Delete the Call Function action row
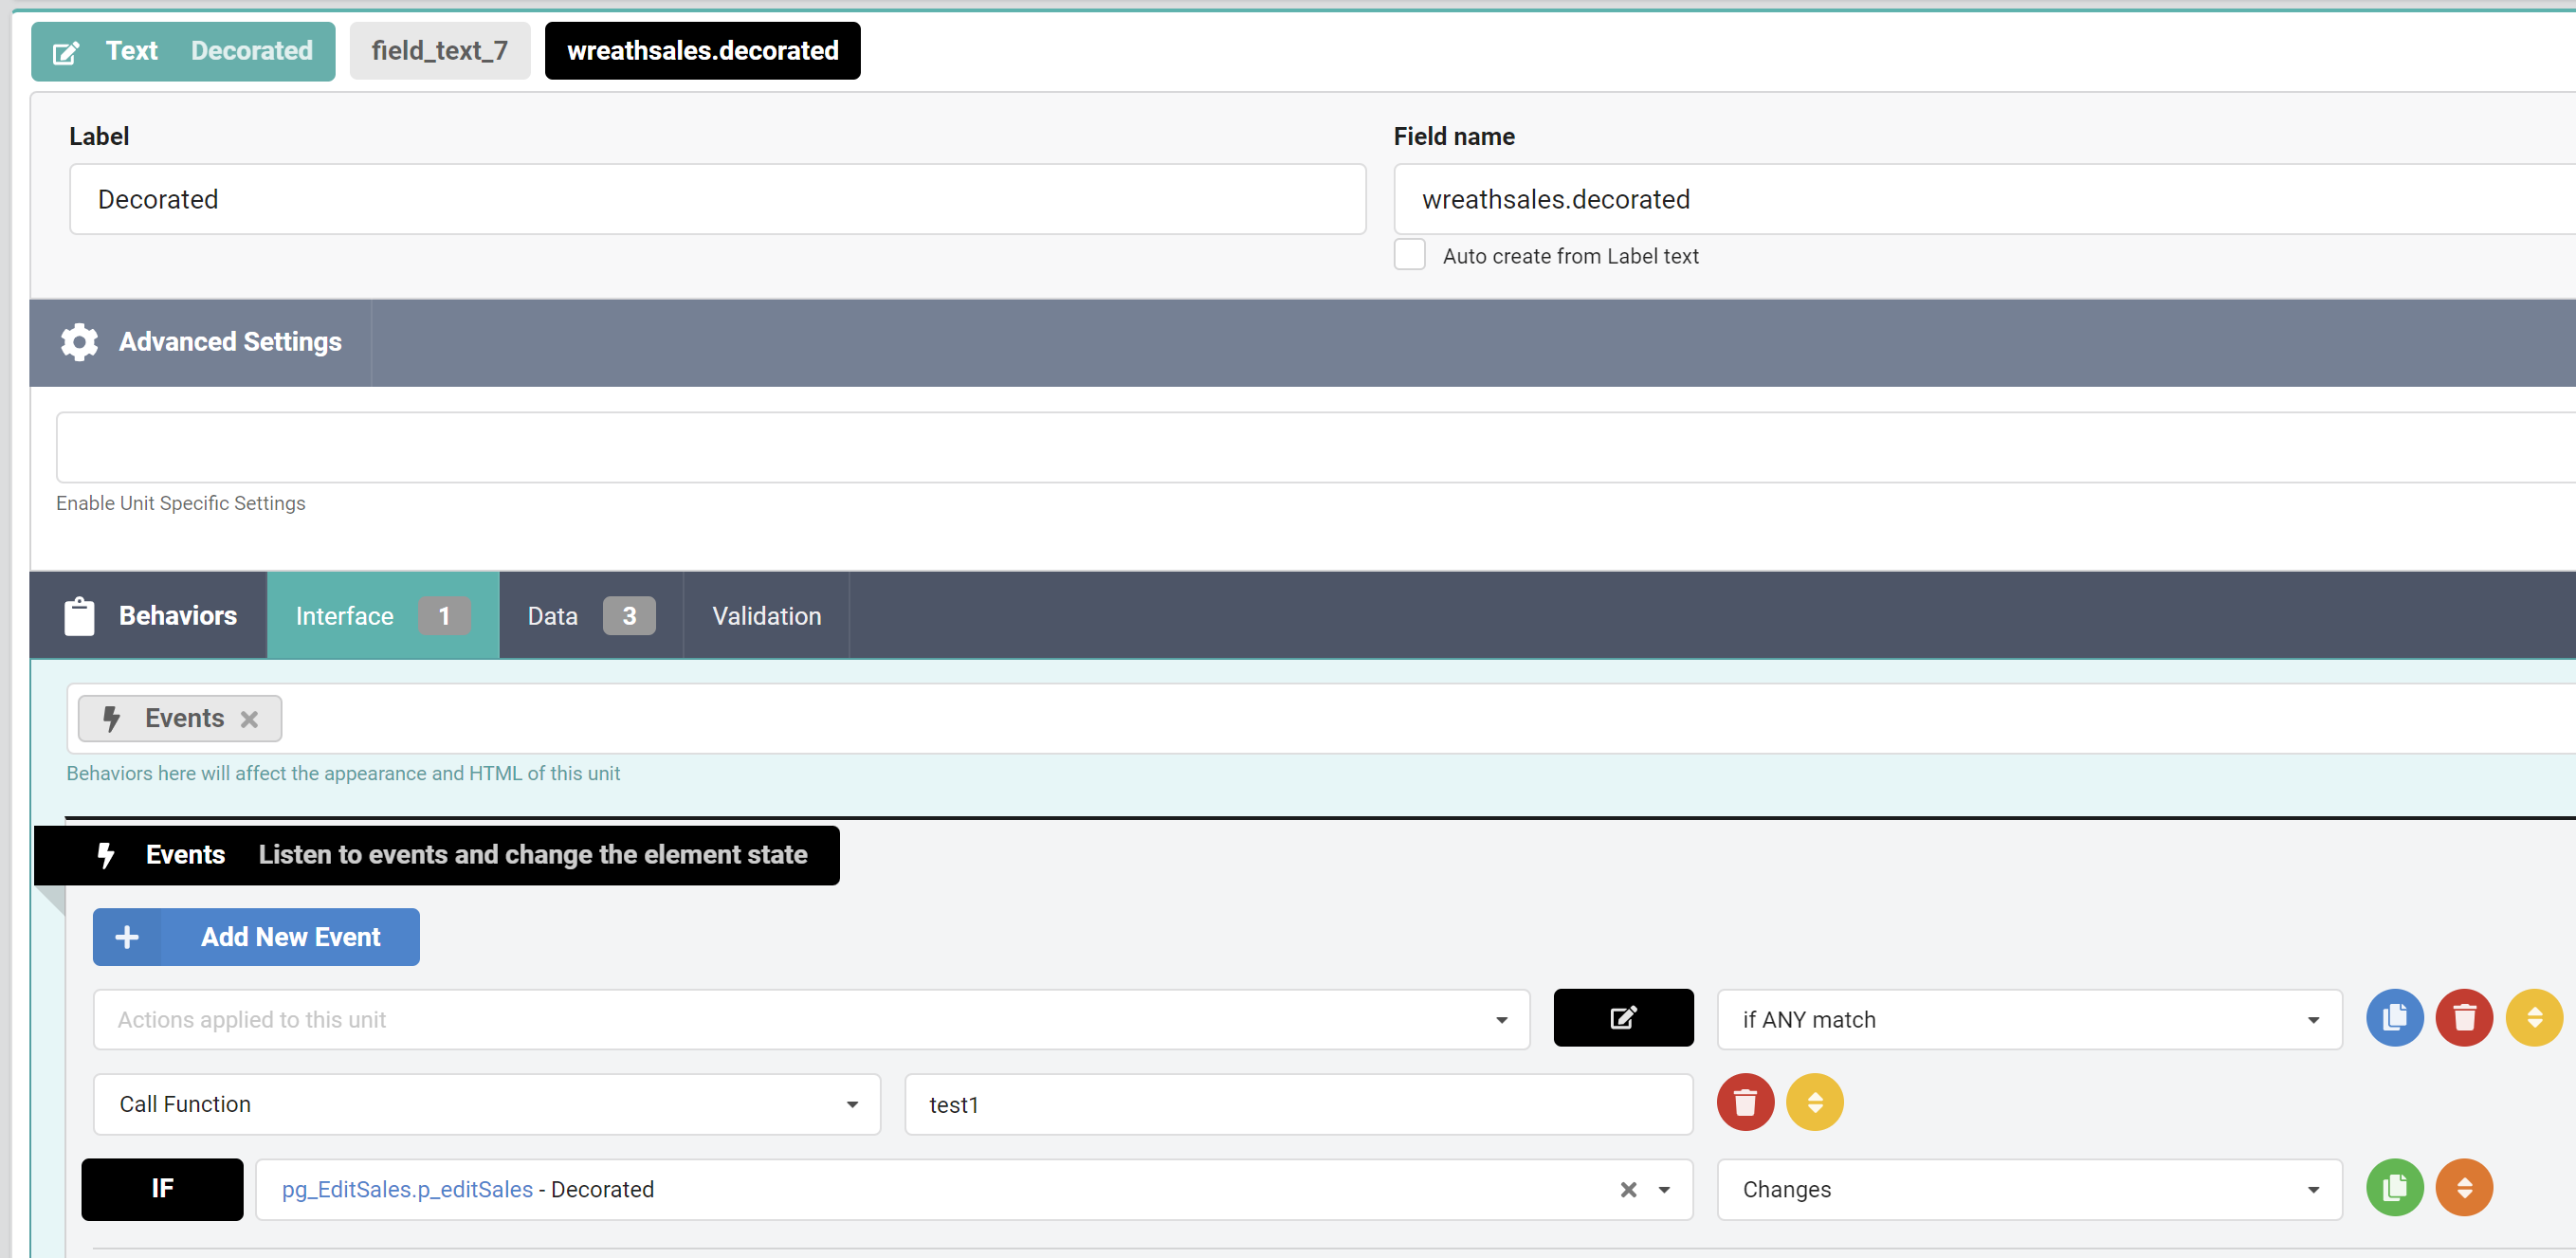Viewport: 2576px width, 1258px height. click(x=1745, y=1102)
